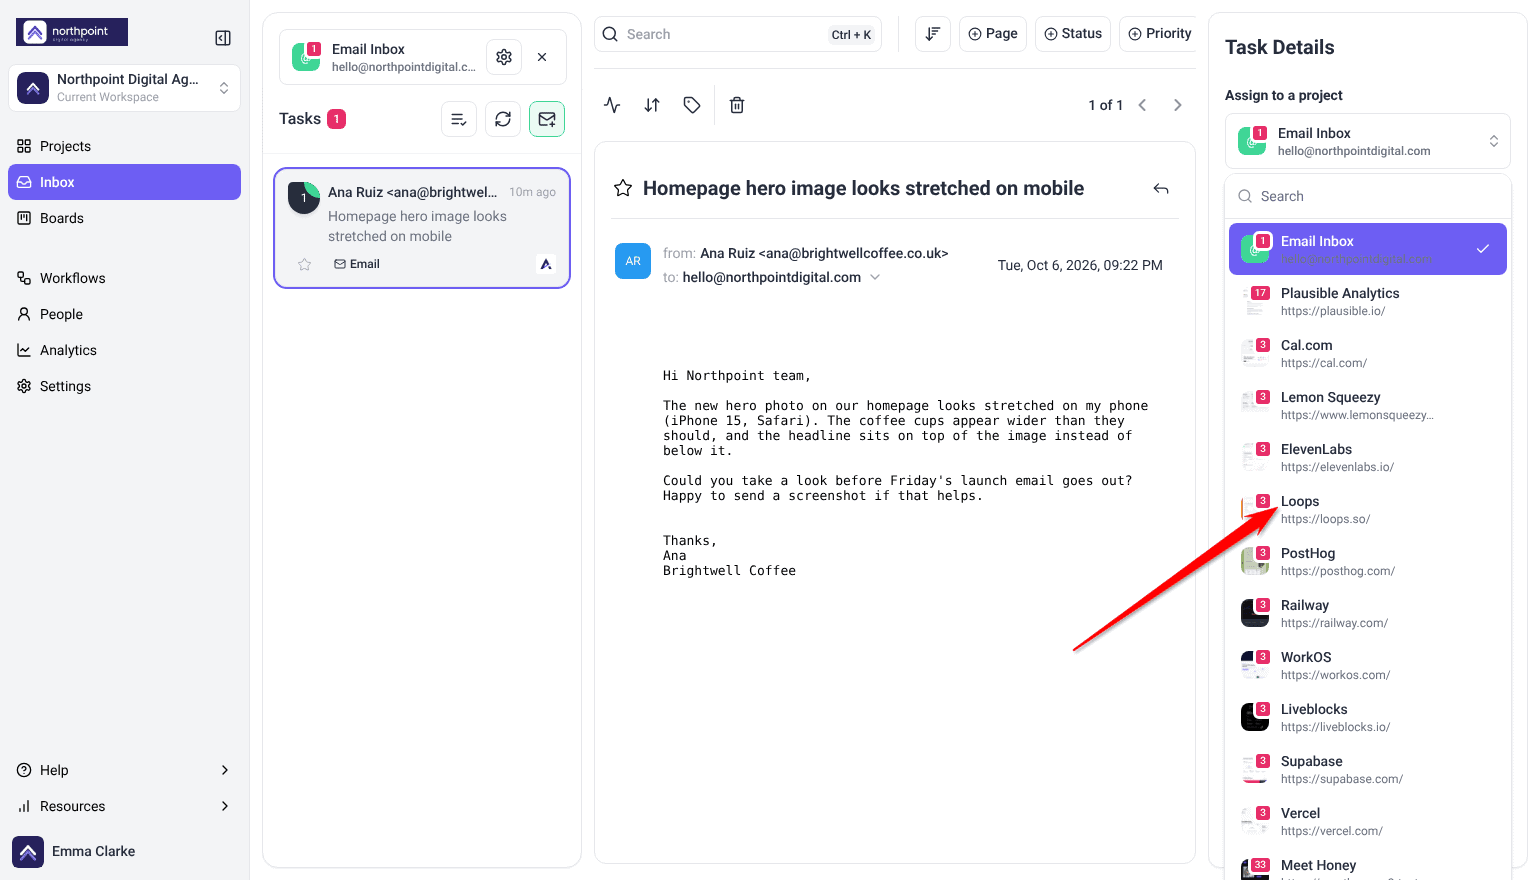Assign task to WorkOS
This screenshot has height=880, width=1540.
click(x=1368, y=665)
